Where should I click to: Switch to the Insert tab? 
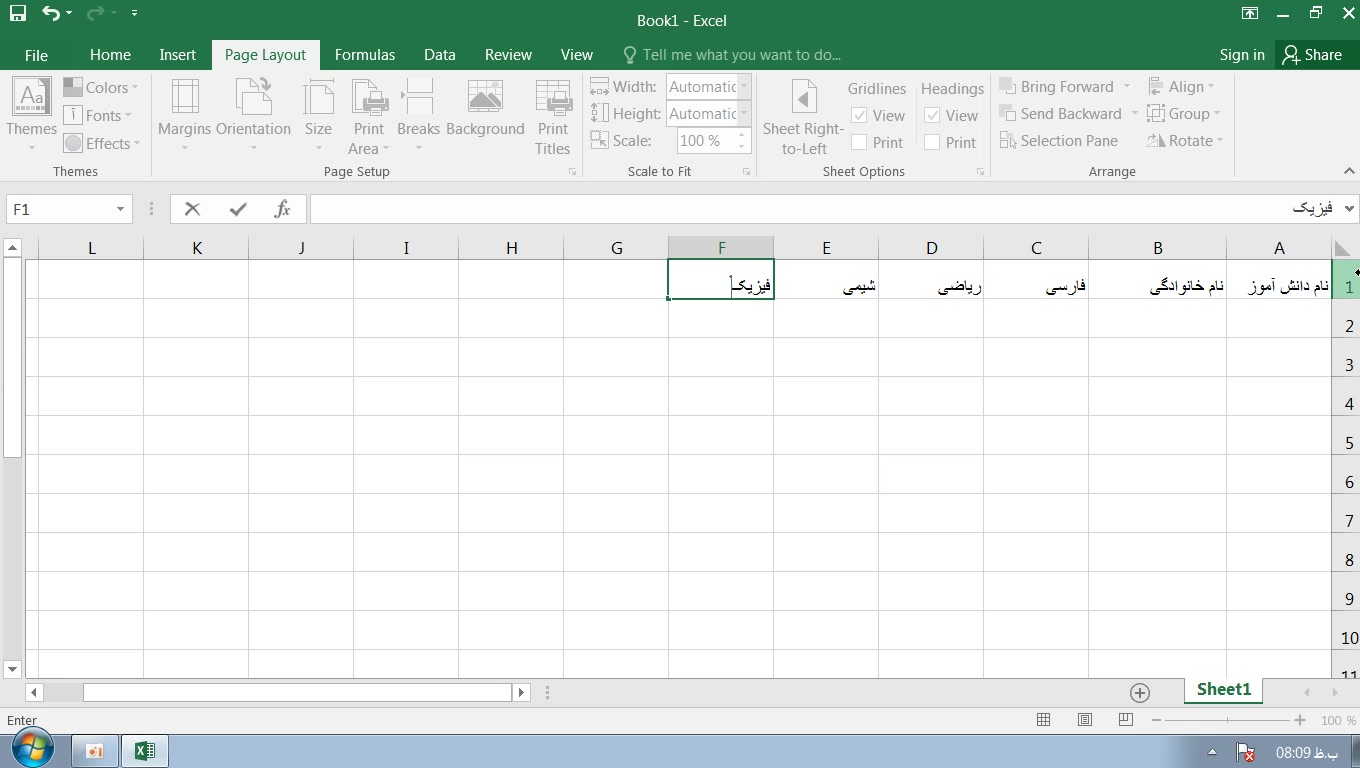point(177,55)
